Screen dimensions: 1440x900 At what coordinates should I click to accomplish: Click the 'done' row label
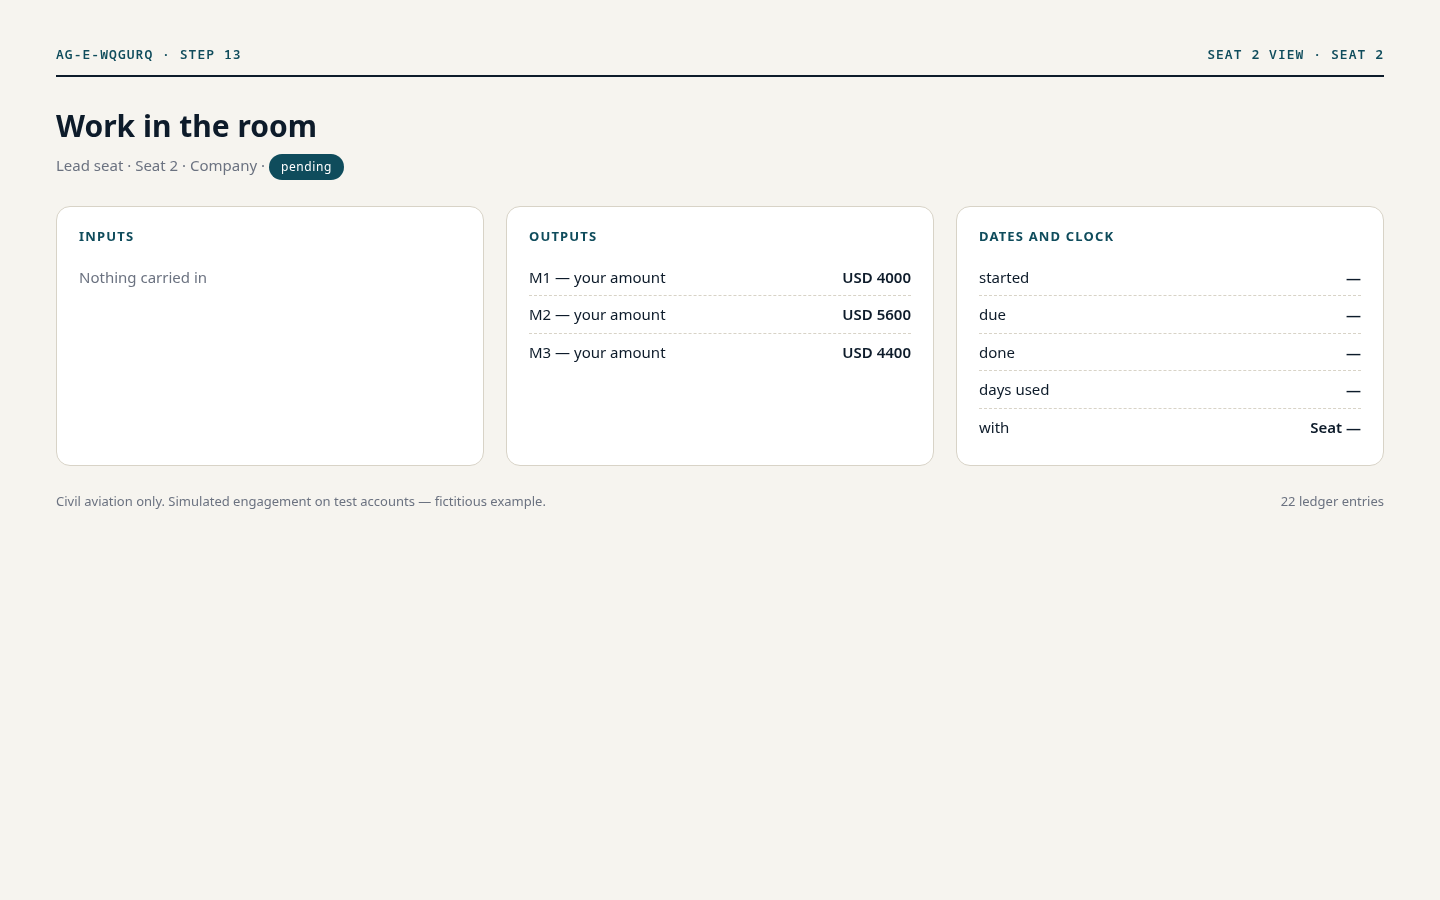997,353
